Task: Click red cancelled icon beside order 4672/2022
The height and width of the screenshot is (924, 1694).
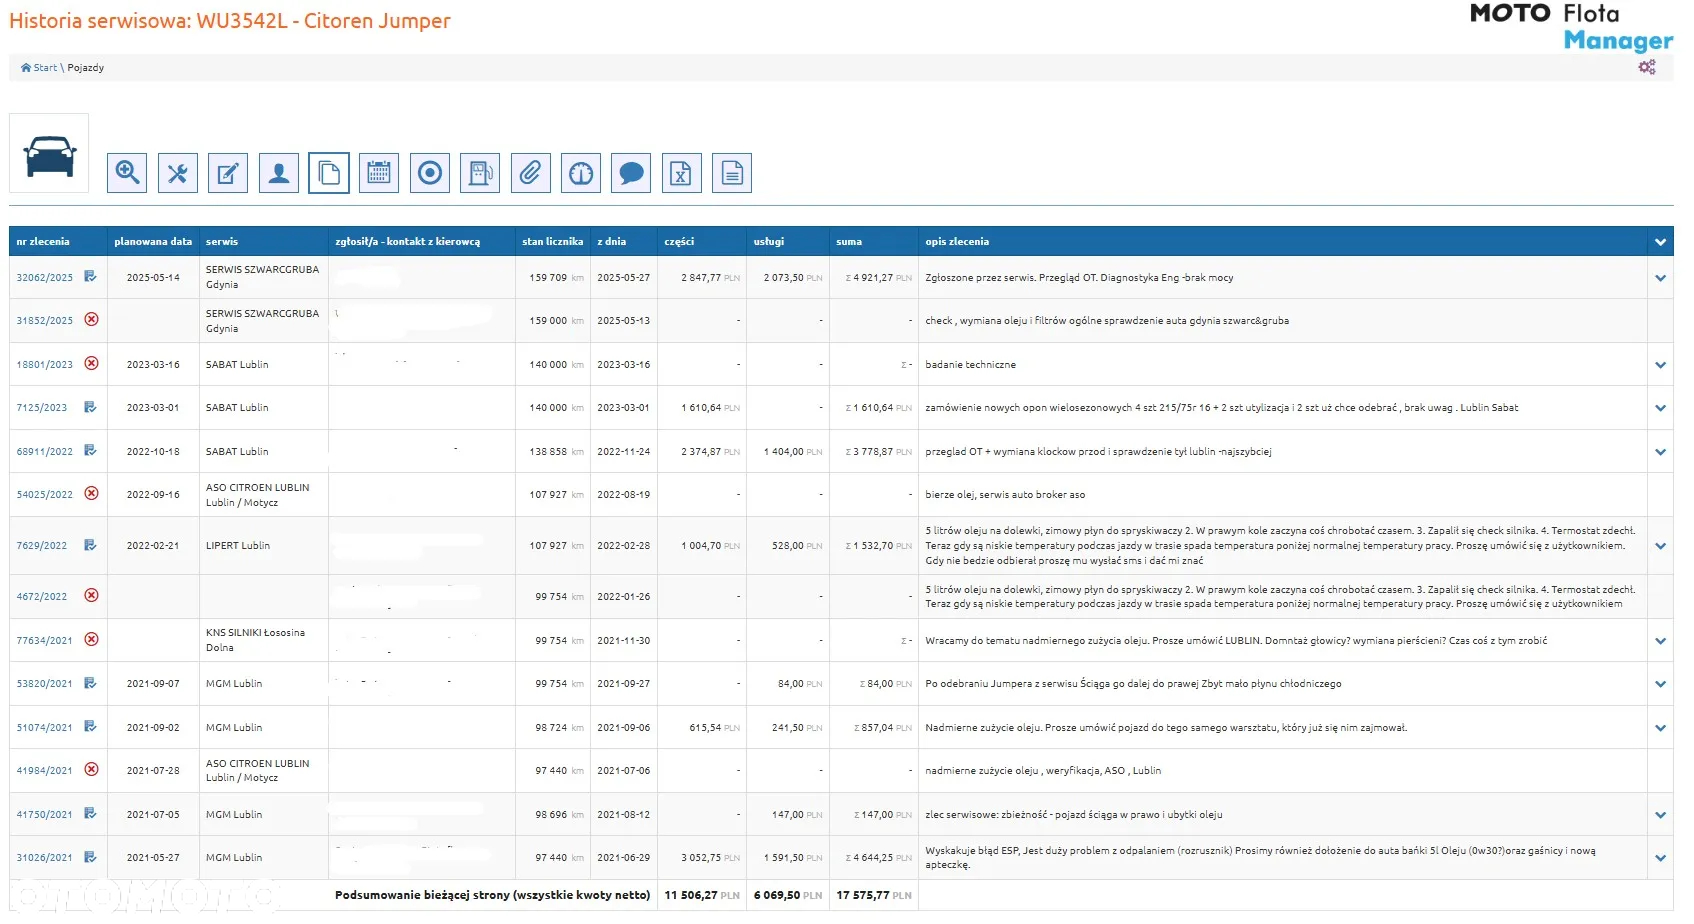Action: (91, 595)
